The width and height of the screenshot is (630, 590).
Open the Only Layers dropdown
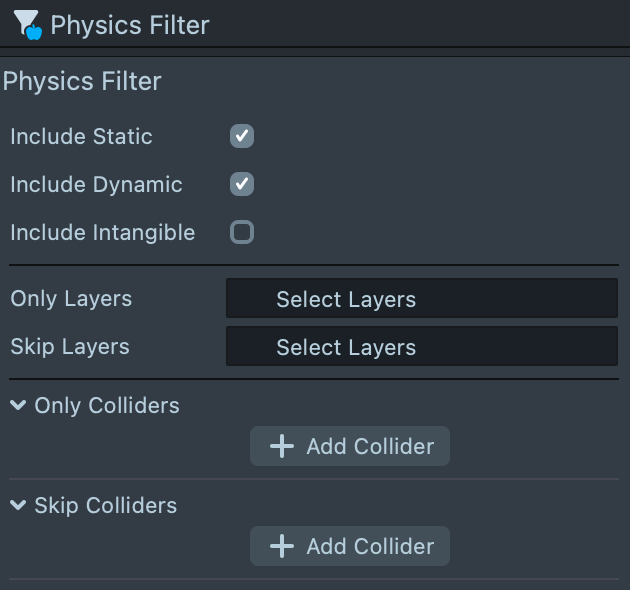(421, 298)
